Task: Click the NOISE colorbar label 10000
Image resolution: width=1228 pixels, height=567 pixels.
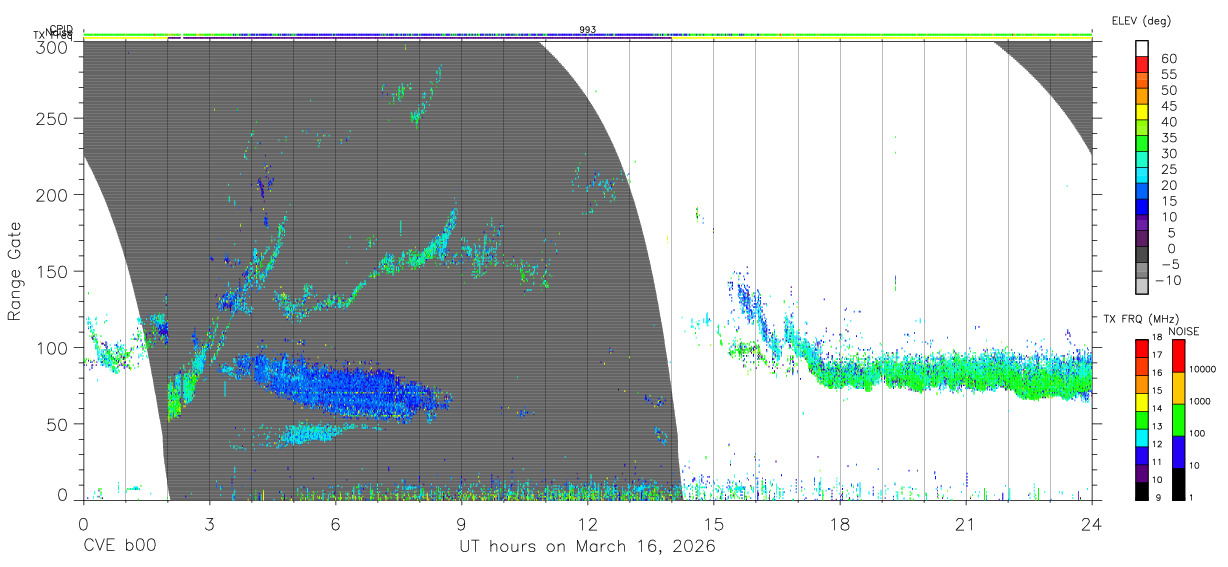Action: tap(1201, 370)
